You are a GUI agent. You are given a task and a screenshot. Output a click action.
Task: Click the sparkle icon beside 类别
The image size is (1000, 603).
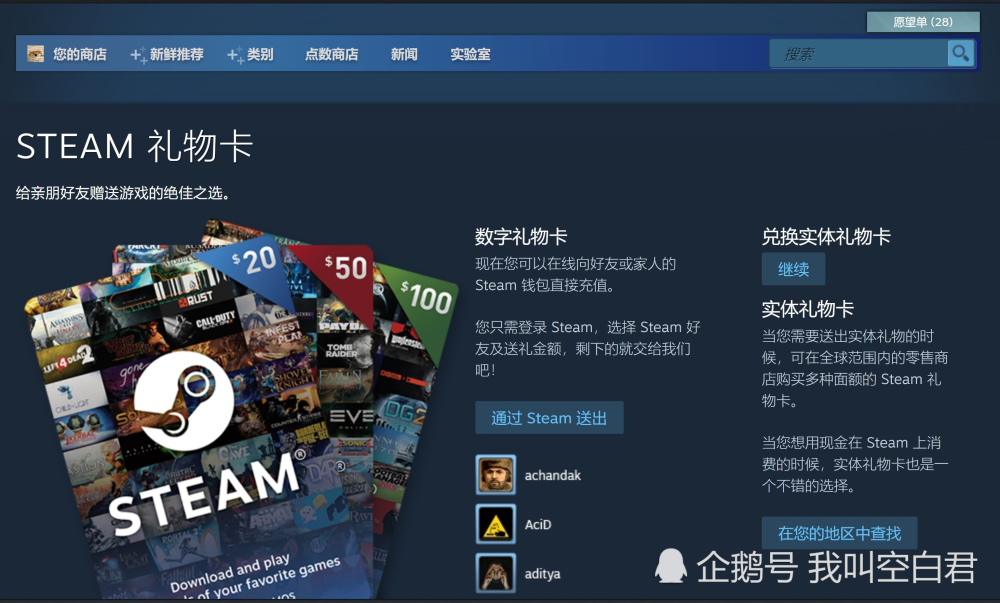tap(234, 54)
